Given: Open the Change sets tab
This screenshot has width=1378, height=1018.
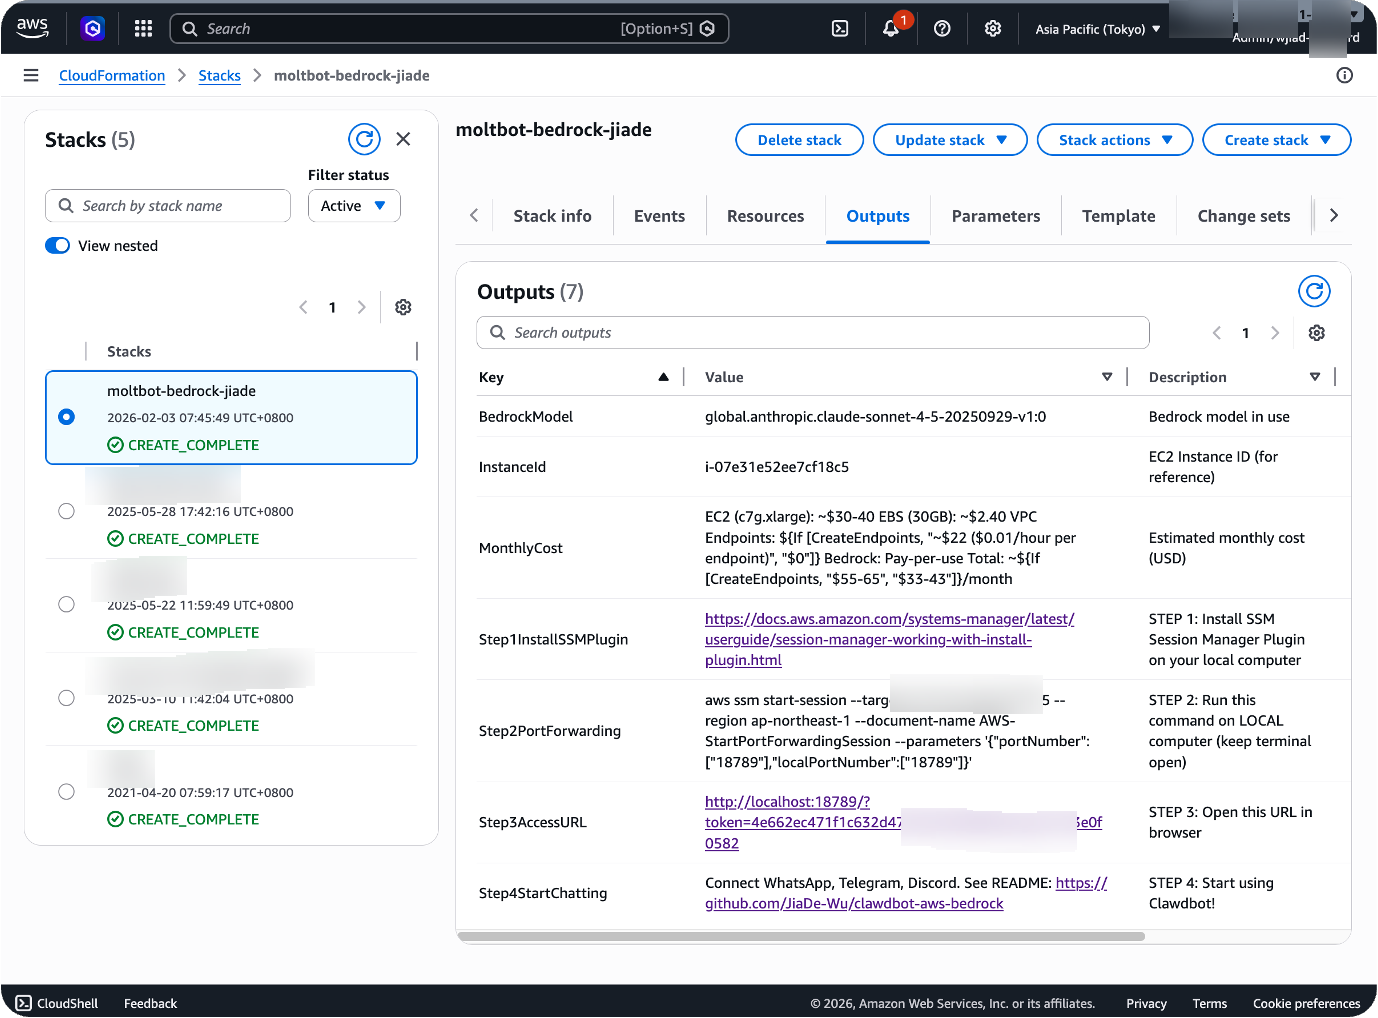Looking at the screenshot, I should point(1244,216).
